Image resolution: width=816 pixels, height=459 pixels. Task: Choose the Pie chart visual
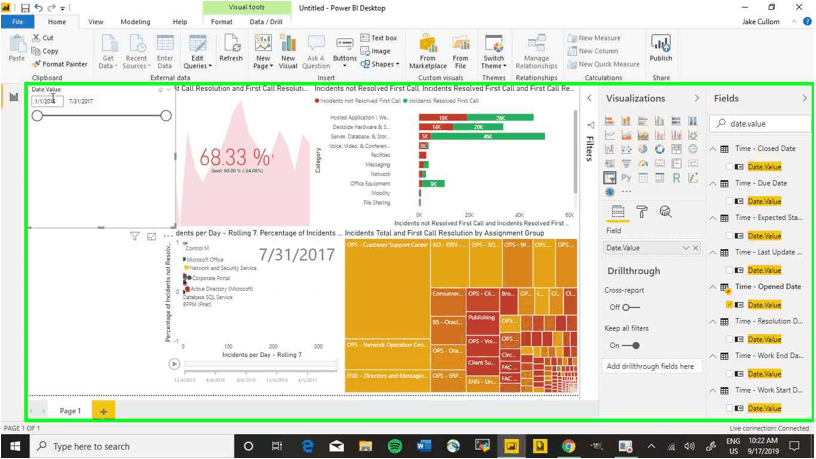coord(643,149)
